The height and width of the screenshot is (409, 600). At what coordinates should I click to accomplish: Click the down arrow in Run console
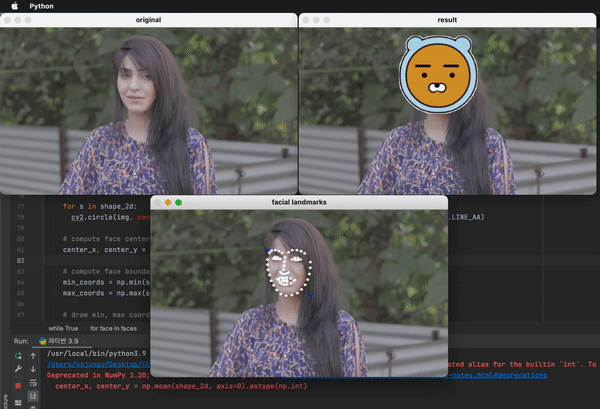[33, 369]
